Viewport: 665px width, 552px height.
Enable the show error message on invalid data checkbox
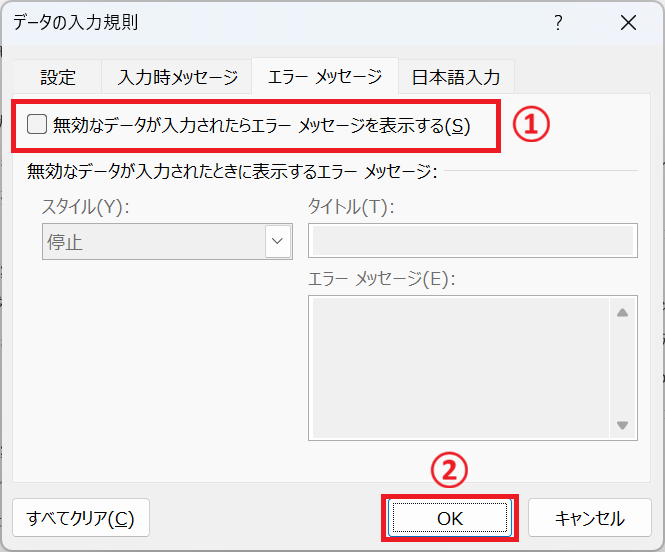click(37, 125)
